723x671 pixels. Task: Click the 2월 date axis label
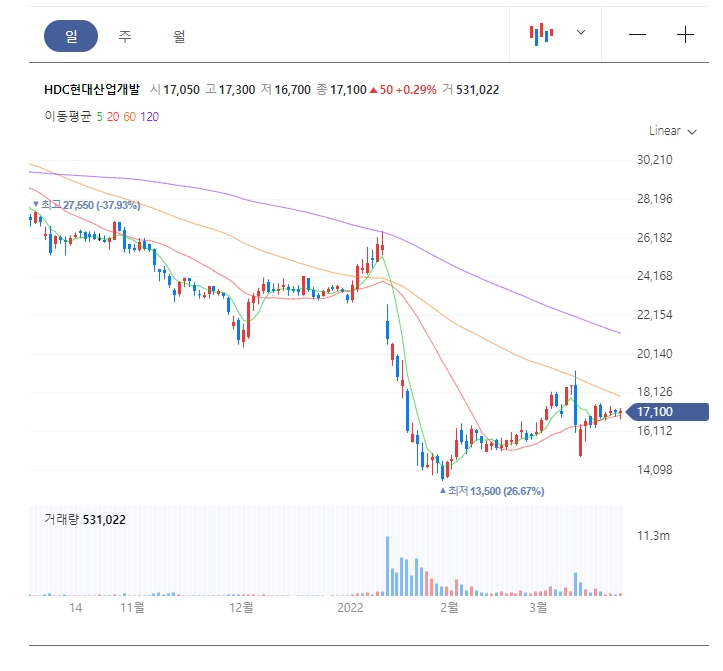[x=449, y=607]
